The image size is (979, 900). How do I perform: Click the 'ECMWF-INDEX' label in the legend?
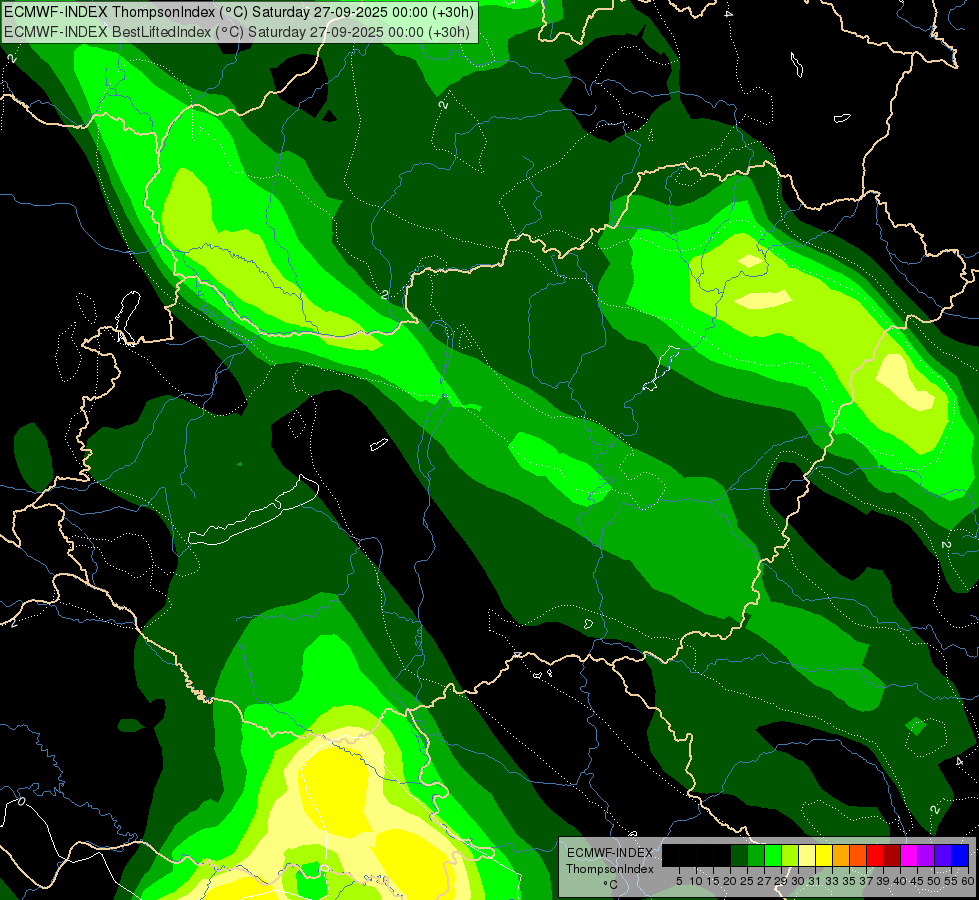610,853
